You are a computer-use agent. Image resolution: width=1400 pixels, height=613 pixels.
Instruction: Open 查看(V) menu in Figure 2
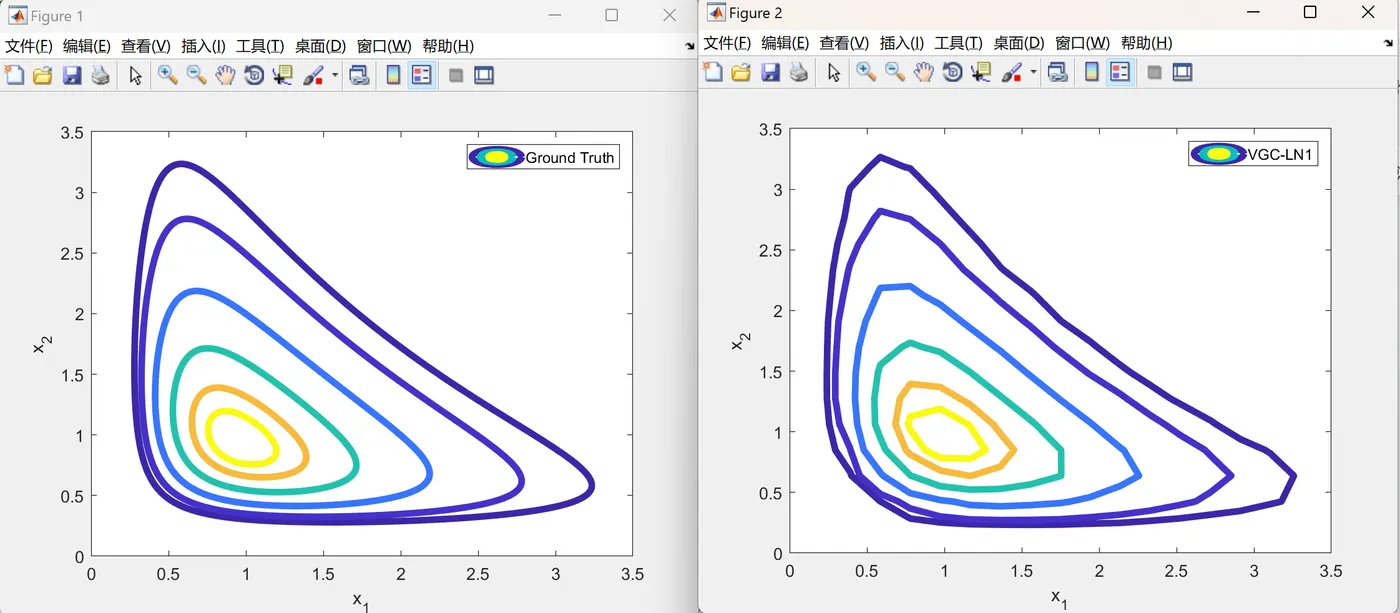844,43
